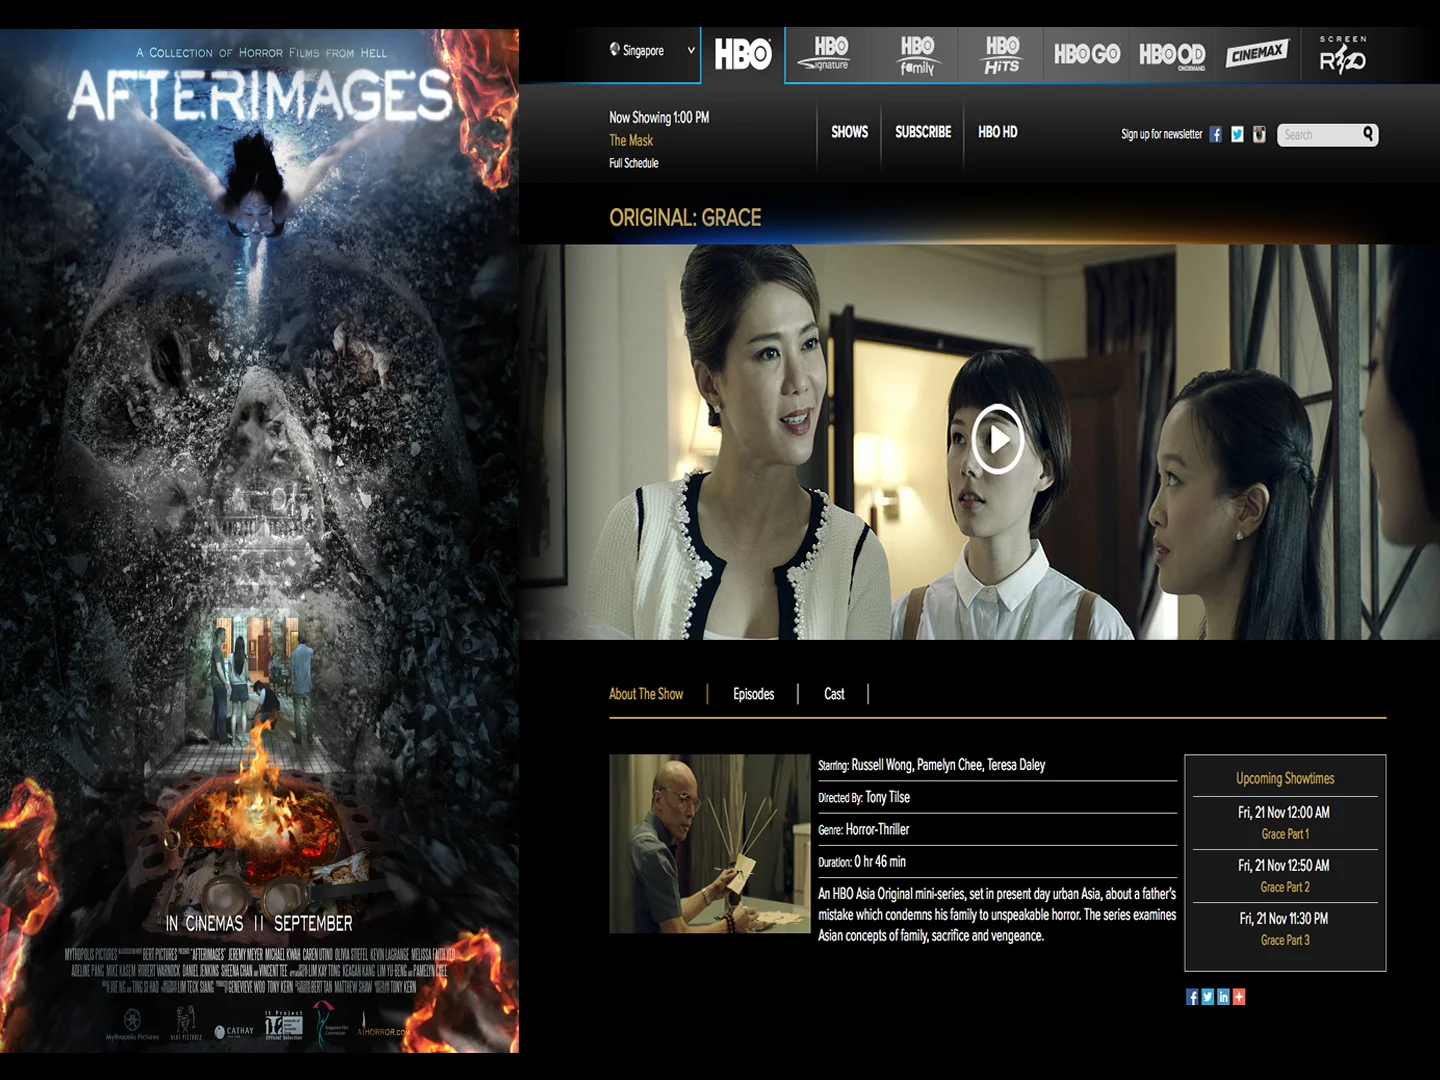Click Directed By: Tony Tilse line
Image resolution: width=1440 pixels, height=1080 pixels.
[864, 798]
